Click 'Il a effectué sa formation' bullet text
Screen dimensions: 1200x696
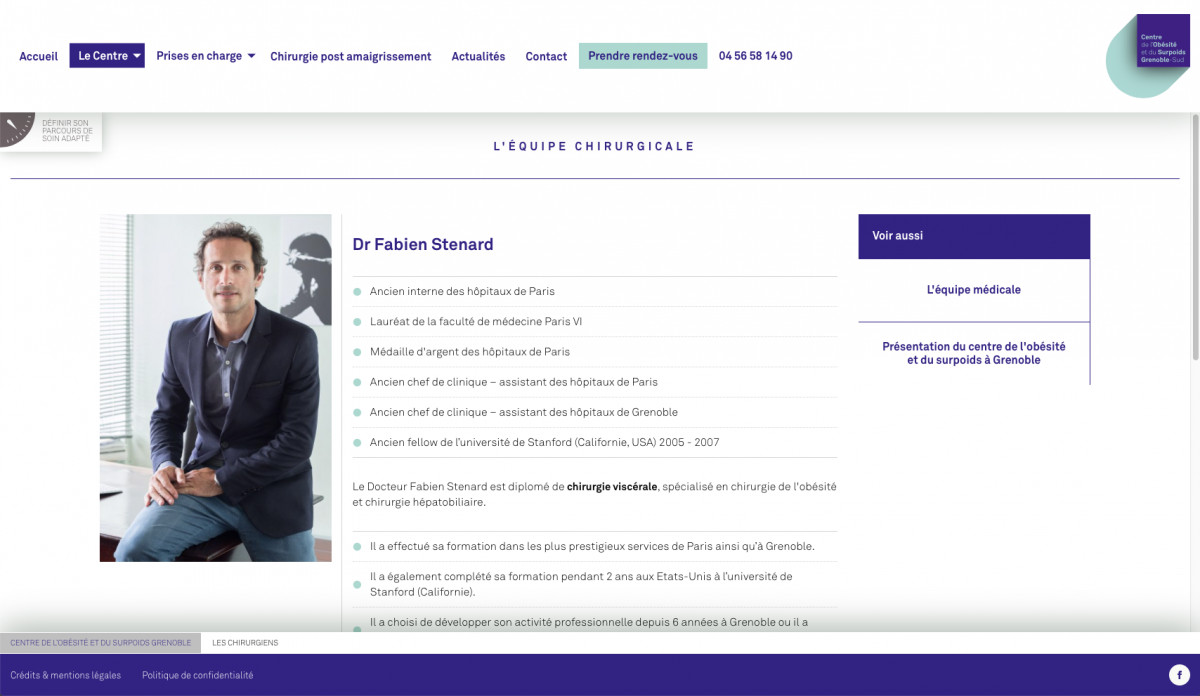coord(592,547)
